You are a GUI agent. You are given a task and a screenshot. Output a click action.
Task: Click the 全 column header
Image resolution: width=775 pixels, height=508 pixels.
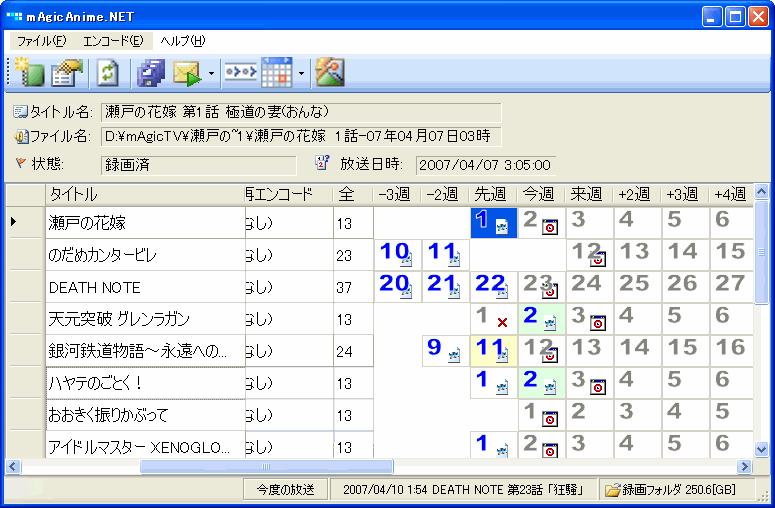(353, 195)
